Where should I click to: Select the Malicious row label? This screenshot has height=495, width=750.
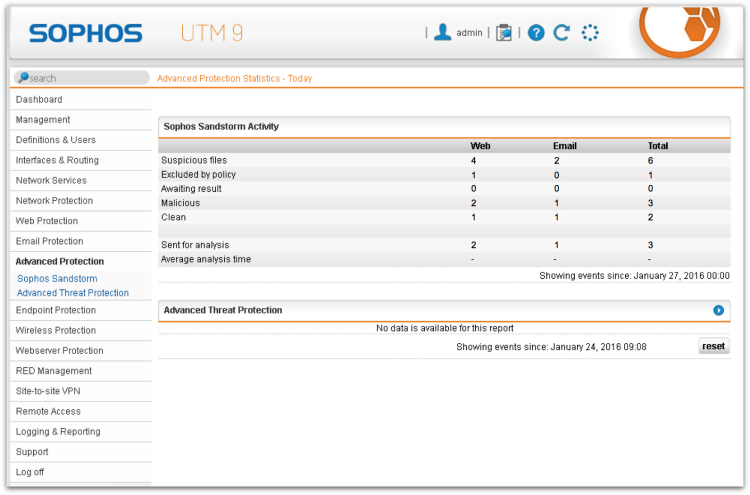pyautogui.click(x=180, y=203)
